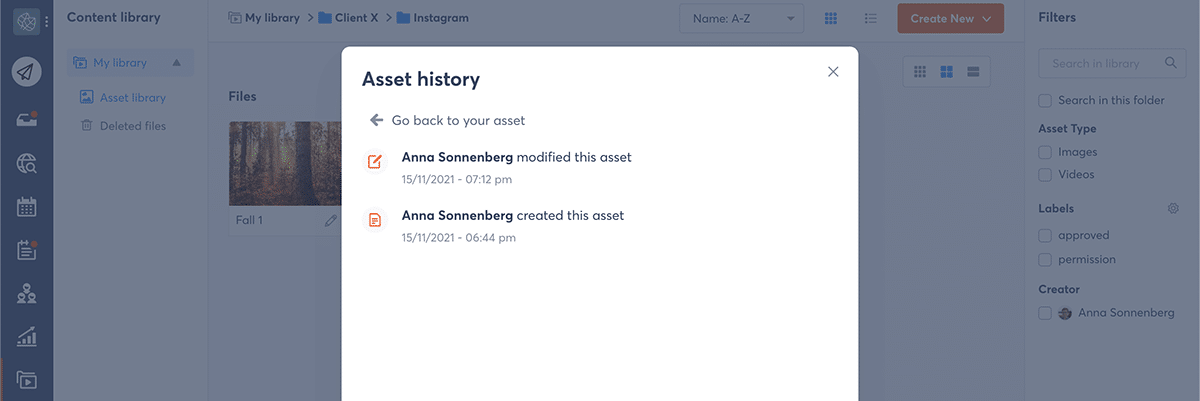Screen dimensions: 1200x401
Task: Switch to grid view icon in toolbar
Action: pos(831,18)
